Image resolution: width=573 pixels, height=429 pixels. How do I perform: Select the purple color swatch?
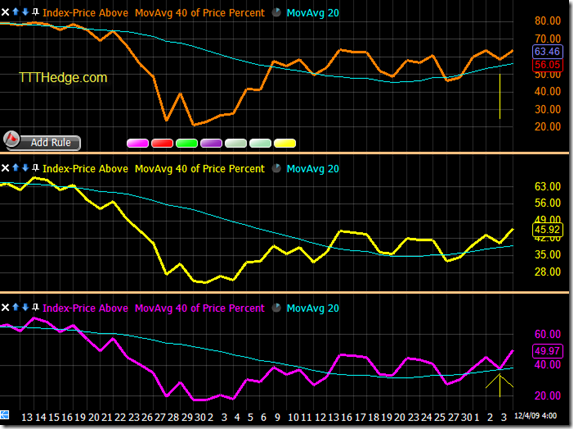pos(211,143)
